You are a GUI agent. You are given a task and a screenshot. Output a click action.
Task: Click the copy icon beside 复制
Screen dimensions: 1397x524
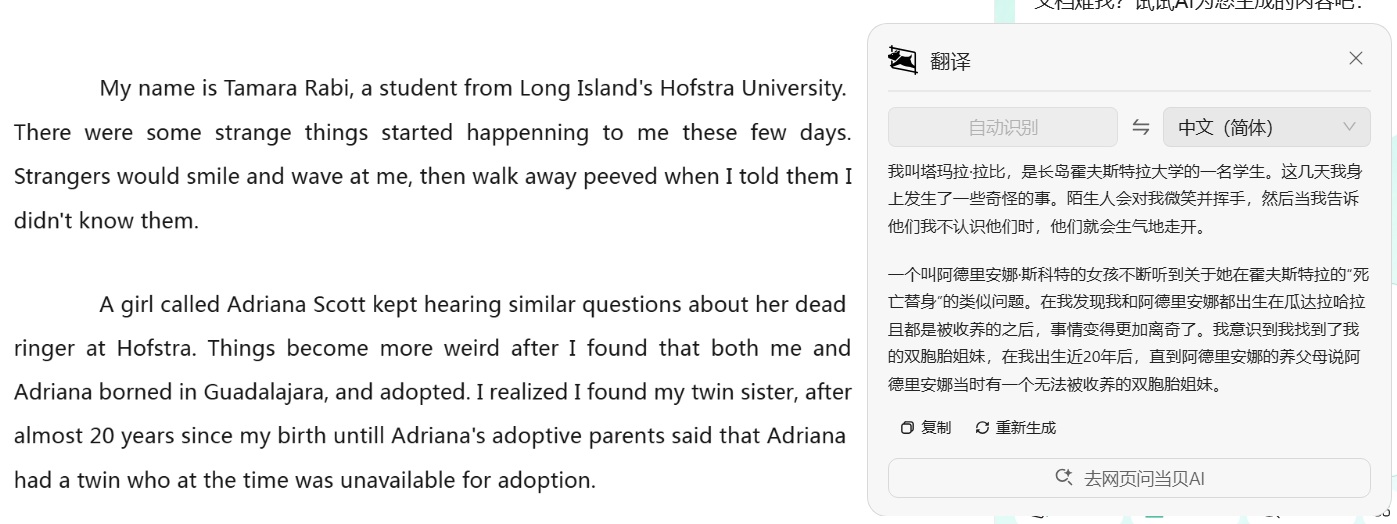pyautogui.click(x=907, y=428)
